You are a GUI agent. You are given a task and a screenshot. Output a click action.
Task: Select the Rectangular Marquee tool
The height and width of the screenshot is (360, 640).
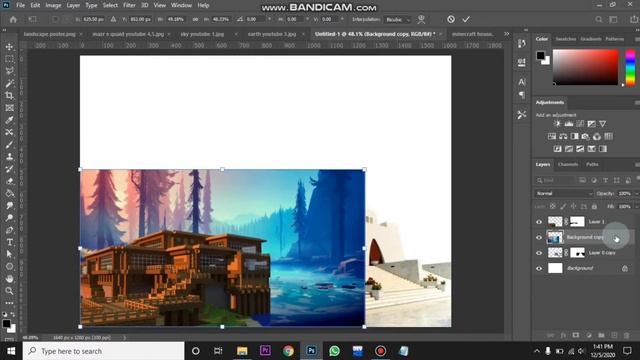click(9, 59)
